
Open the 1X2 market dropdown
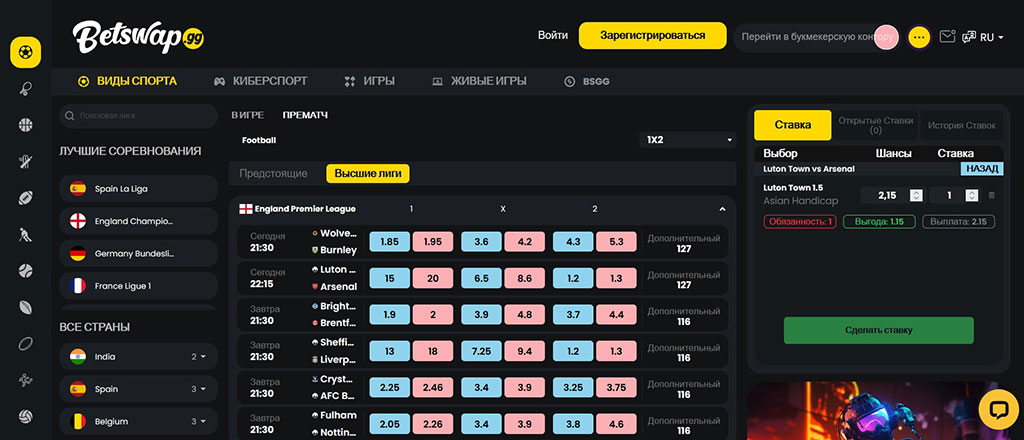(688, 140)
